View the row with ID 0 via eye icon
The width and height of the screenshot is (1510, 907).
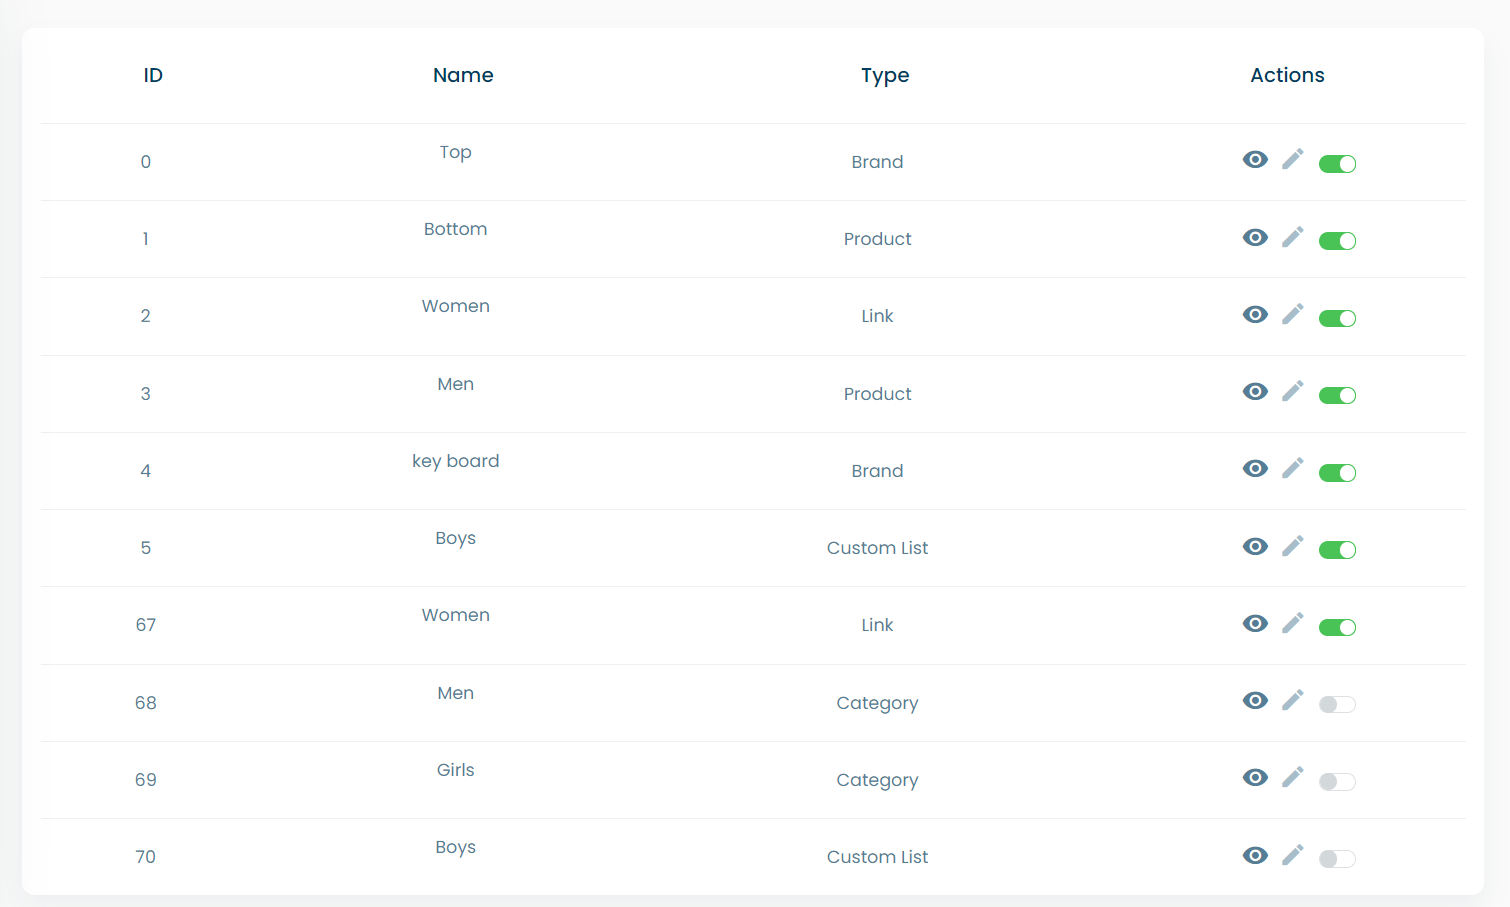coord(1255,160)
